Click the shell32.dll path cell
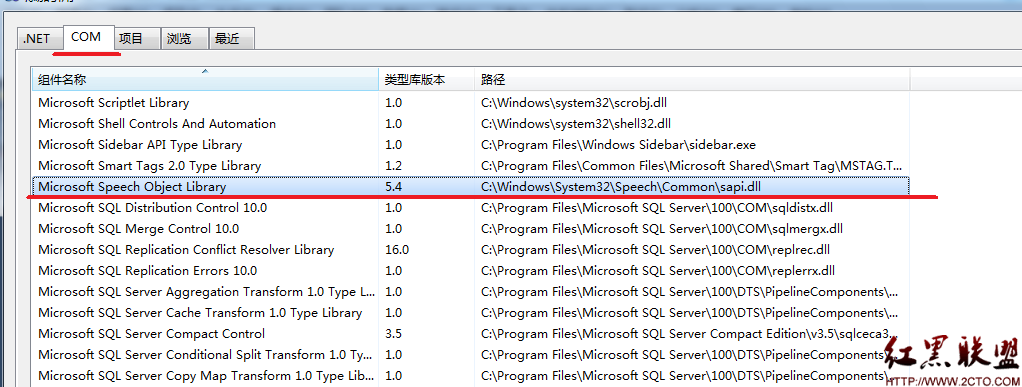This screenshot has width=1022, height=387. coord(576,124)
